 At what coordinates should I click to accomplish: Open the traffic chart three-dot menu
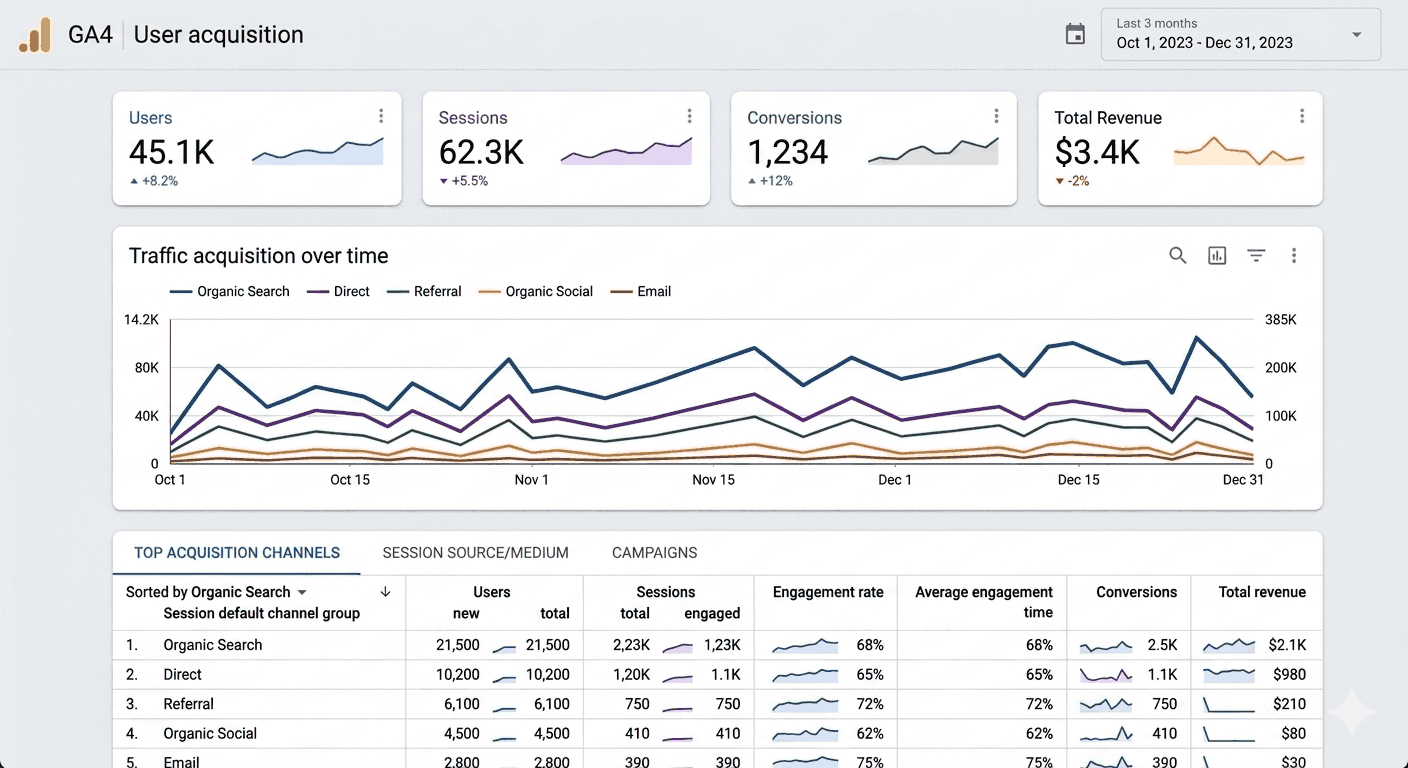(1293, 256)
